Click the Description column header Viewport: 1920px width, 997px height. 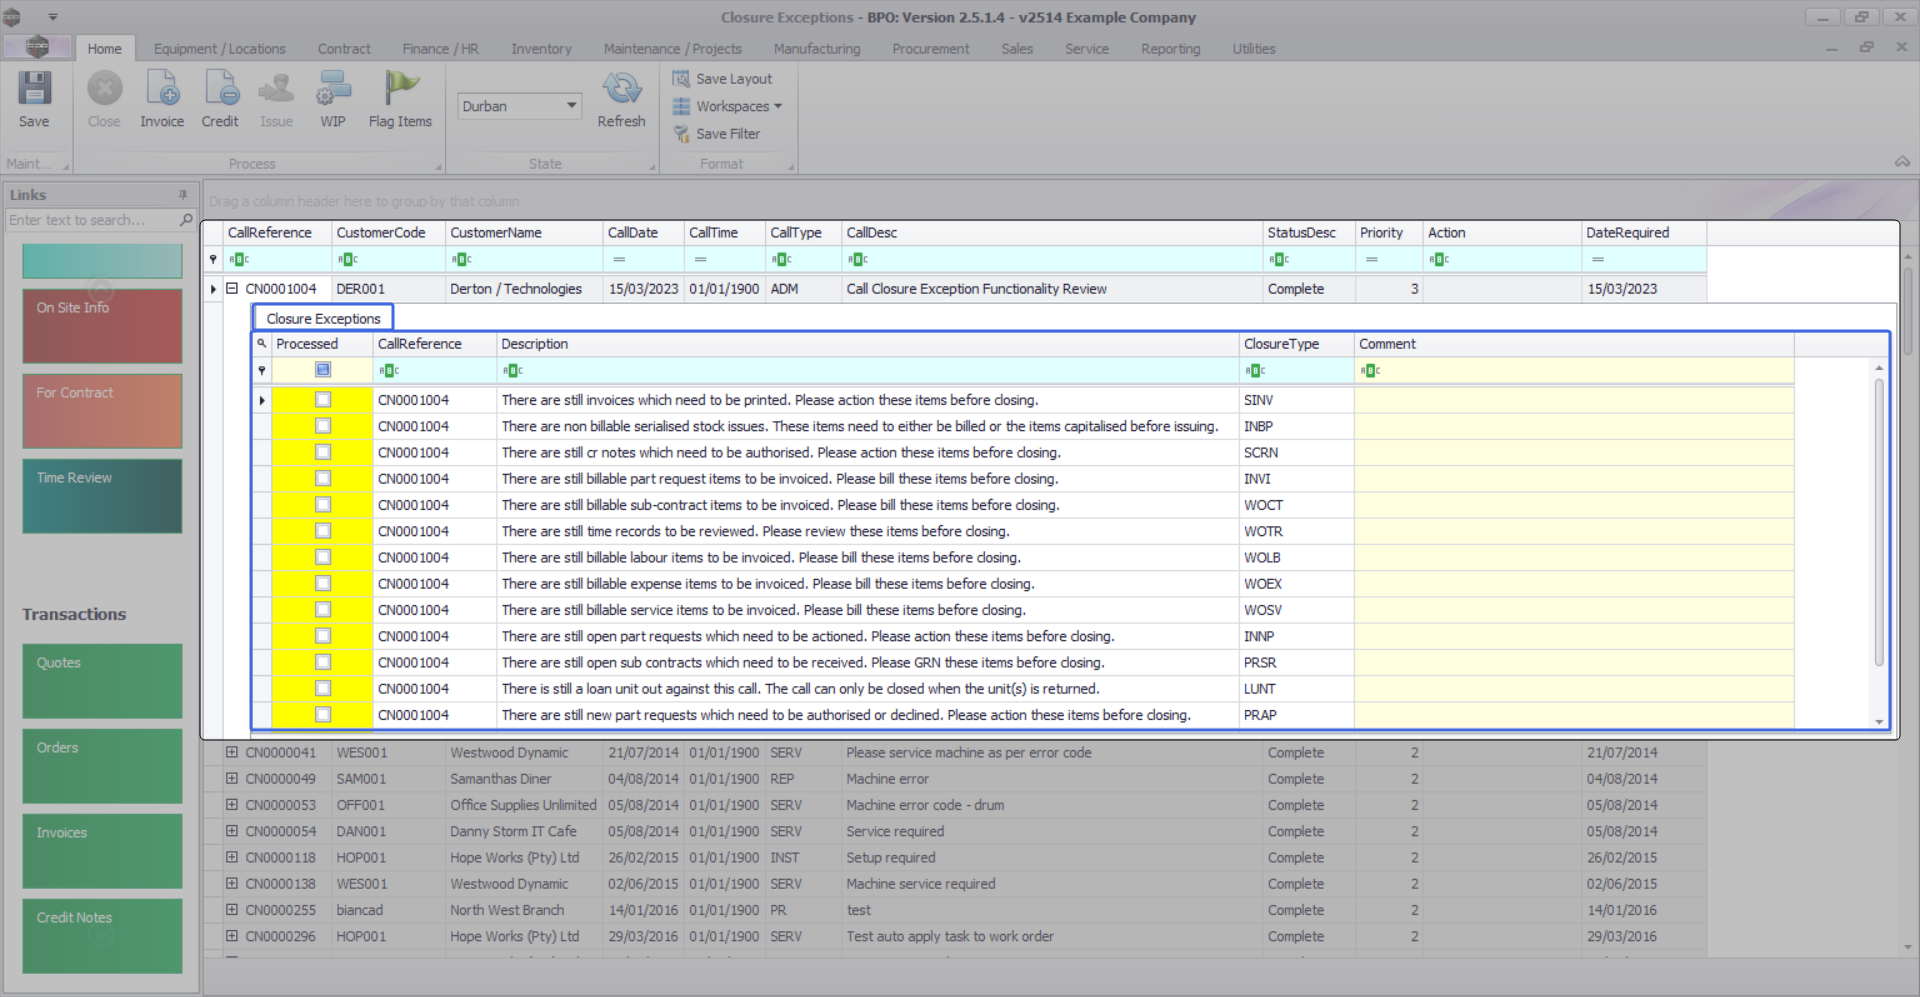868,344
